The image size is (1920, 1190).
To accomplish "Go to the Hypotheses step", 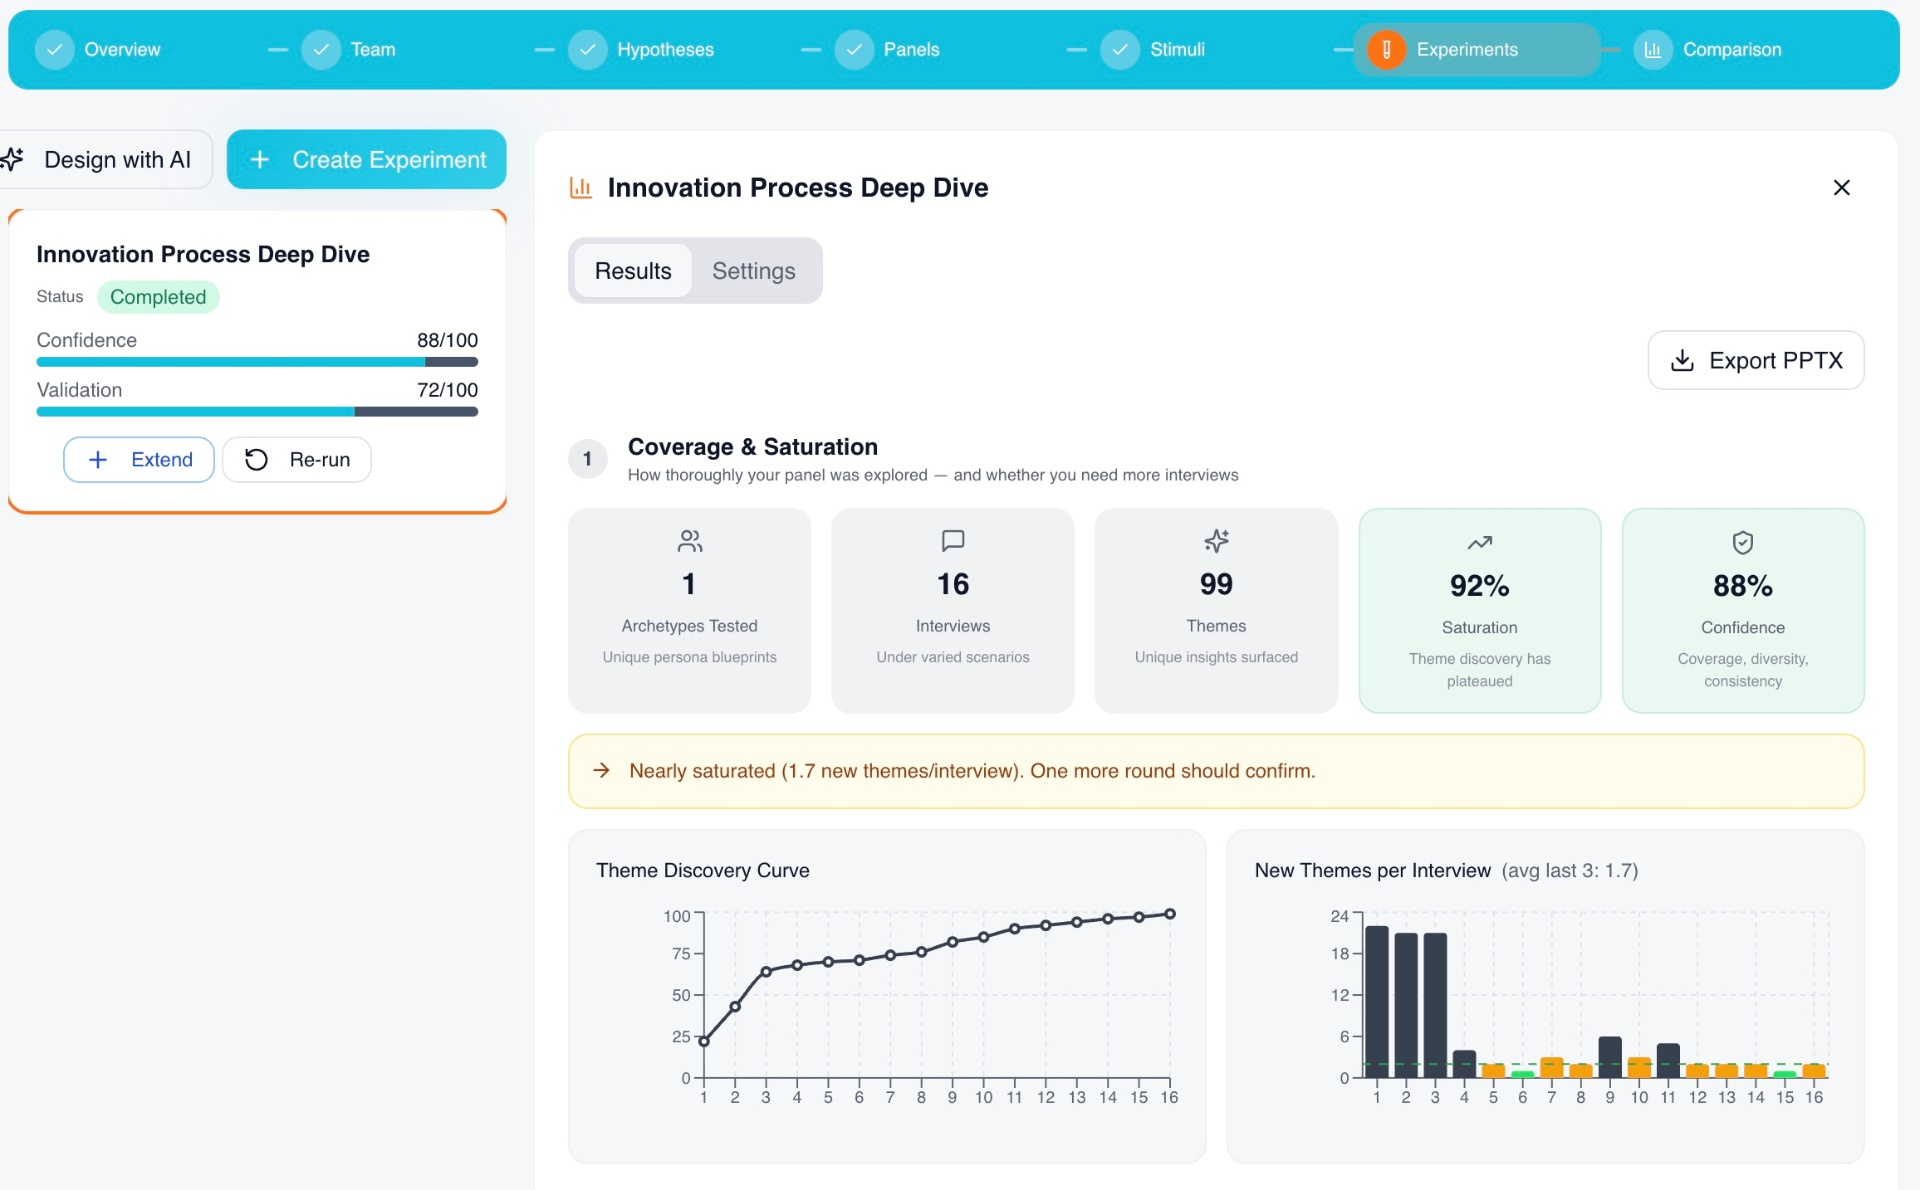I will point(641,49).
